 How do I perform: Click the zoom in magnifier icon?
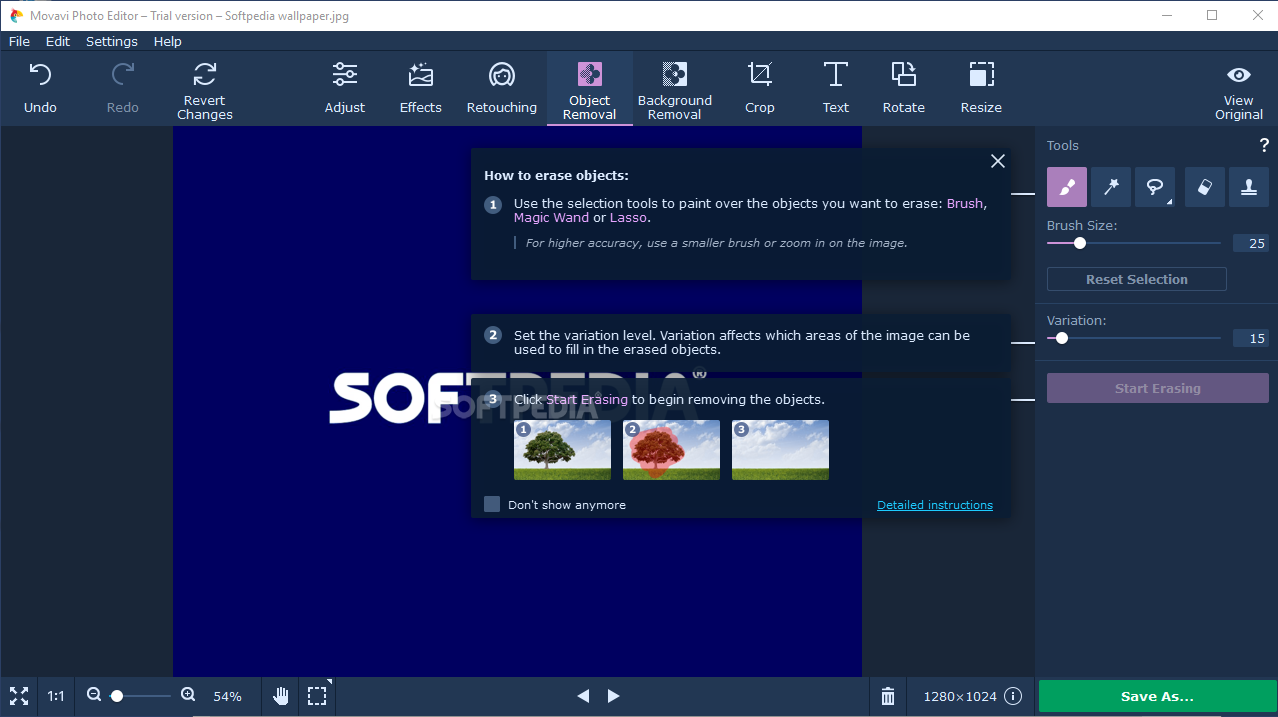point(188,695)
